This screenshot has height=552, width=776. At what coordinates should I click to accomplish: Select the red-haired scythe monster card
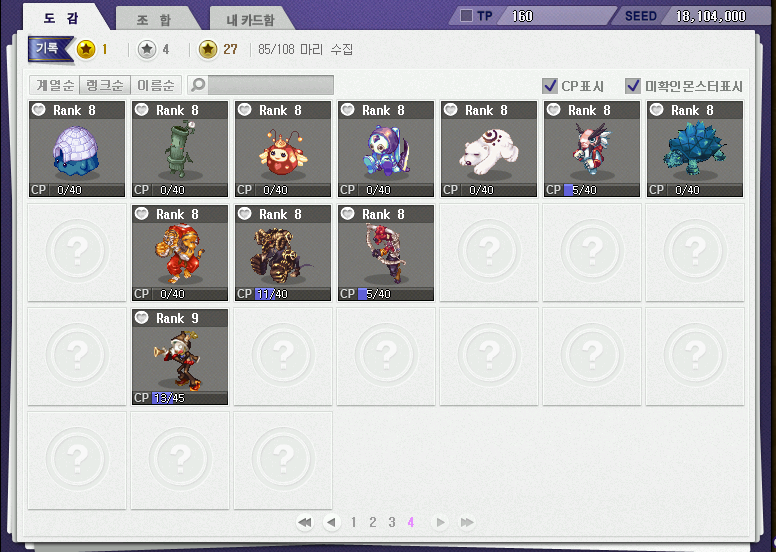point(386,253)
